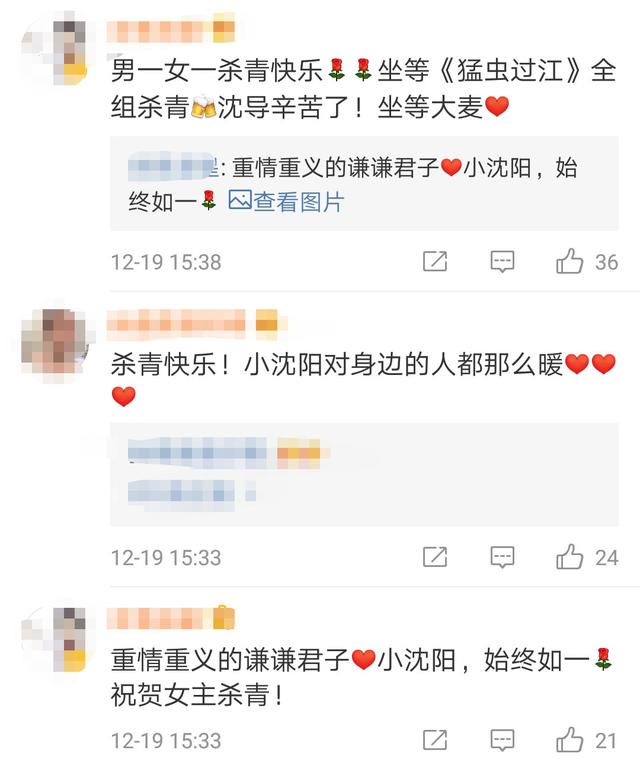Repost the 祝贺女主杀青 comment
This screenshot has height=766, width=640.
(435, 740)
